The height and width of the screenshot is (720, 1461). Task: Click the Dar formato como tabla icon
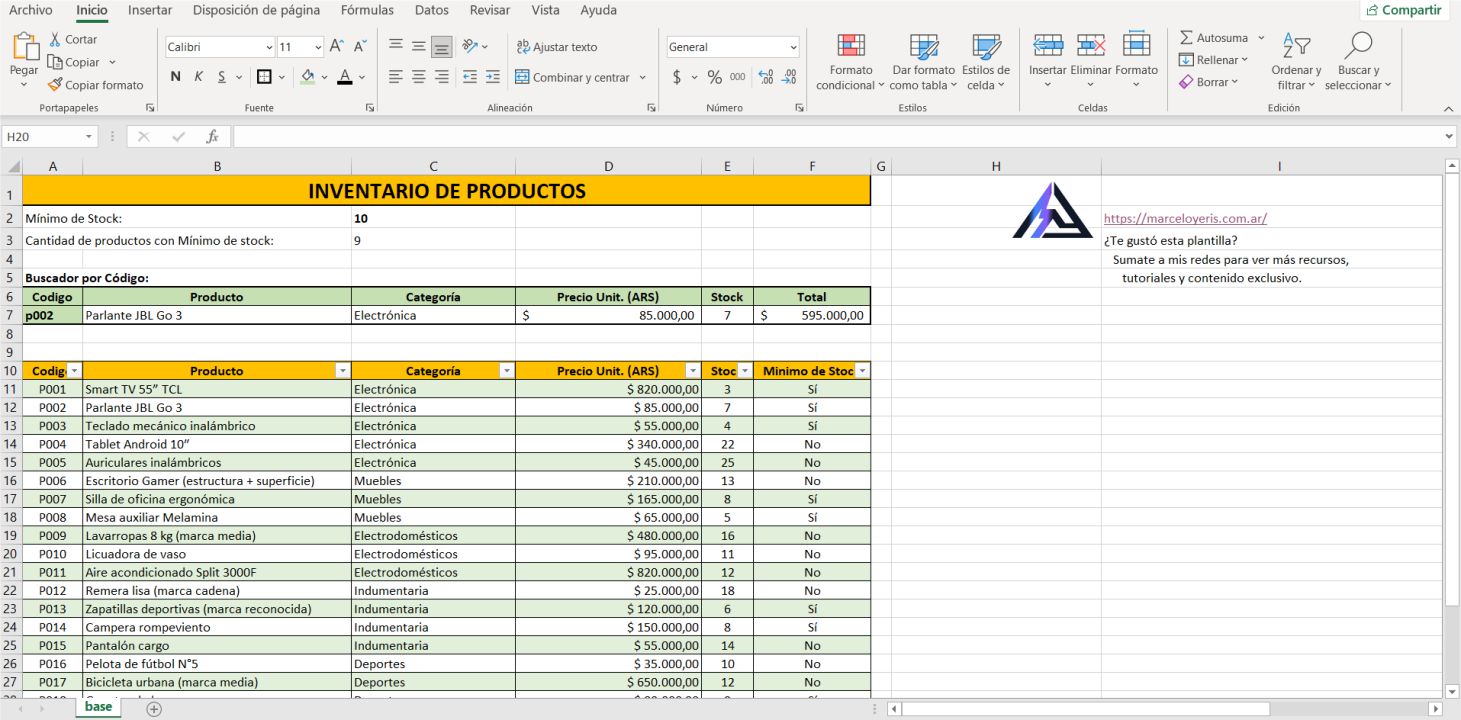click(x=921, y=60)
